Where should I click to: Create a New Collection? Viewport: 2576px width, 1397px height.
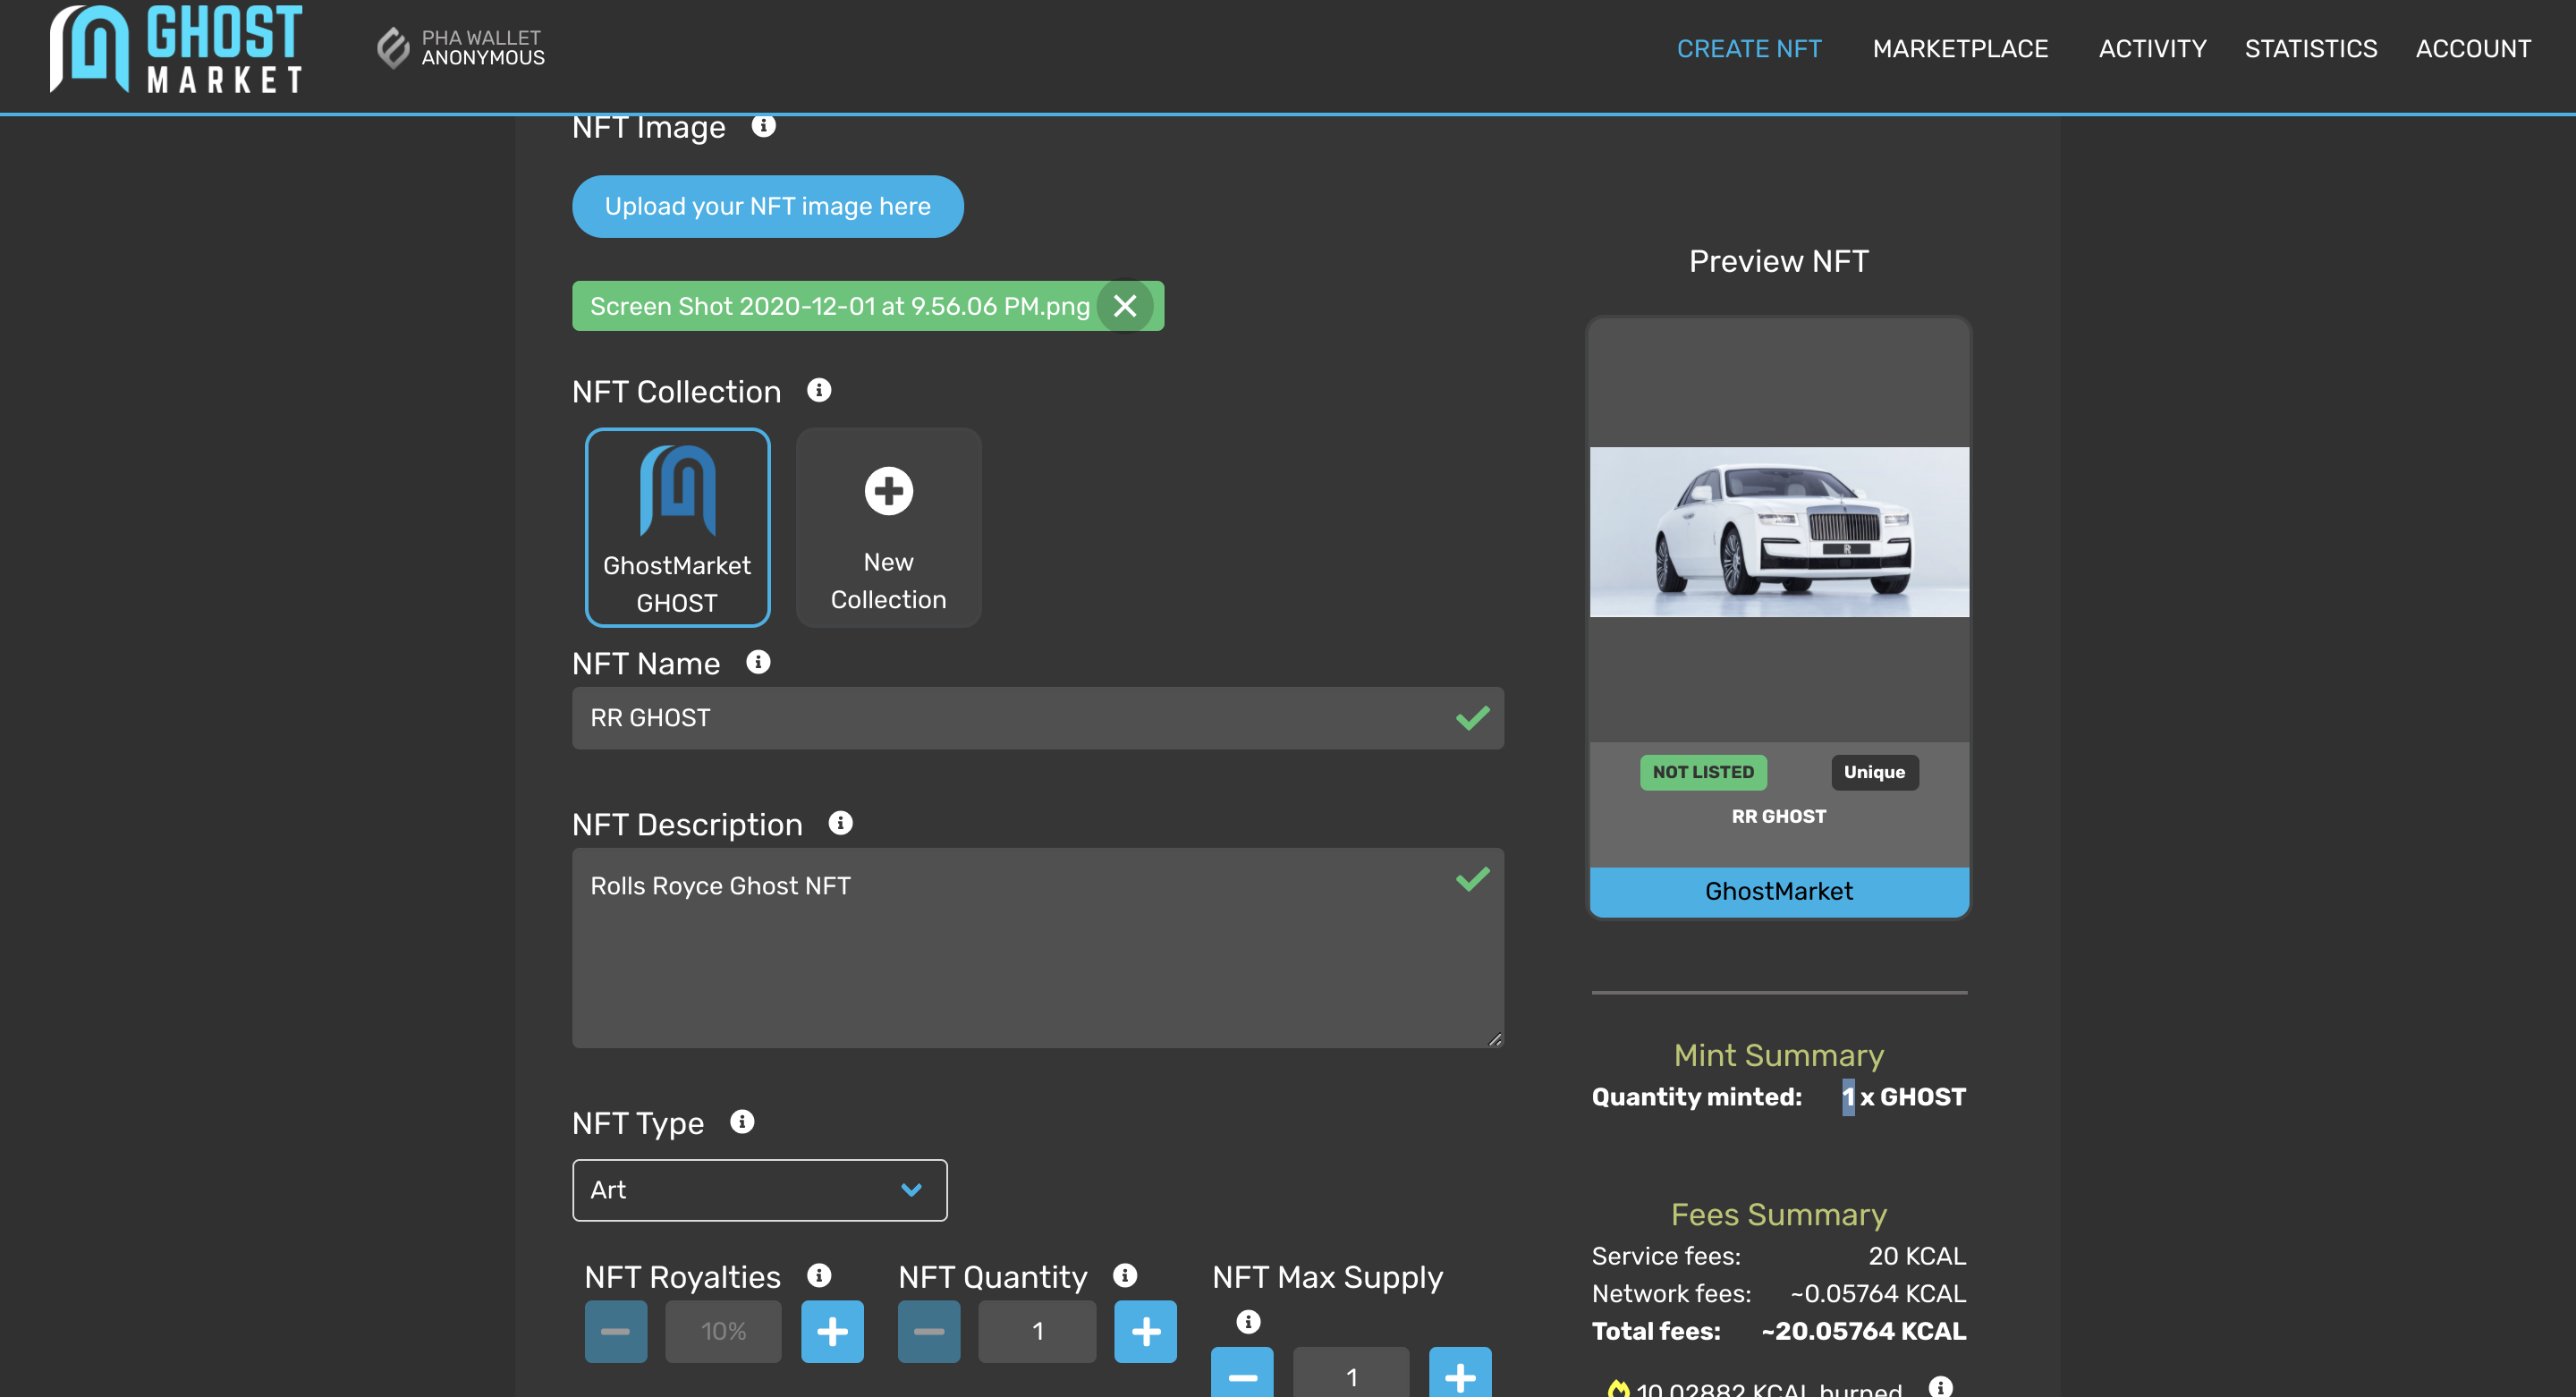click(x=888, y=527)
